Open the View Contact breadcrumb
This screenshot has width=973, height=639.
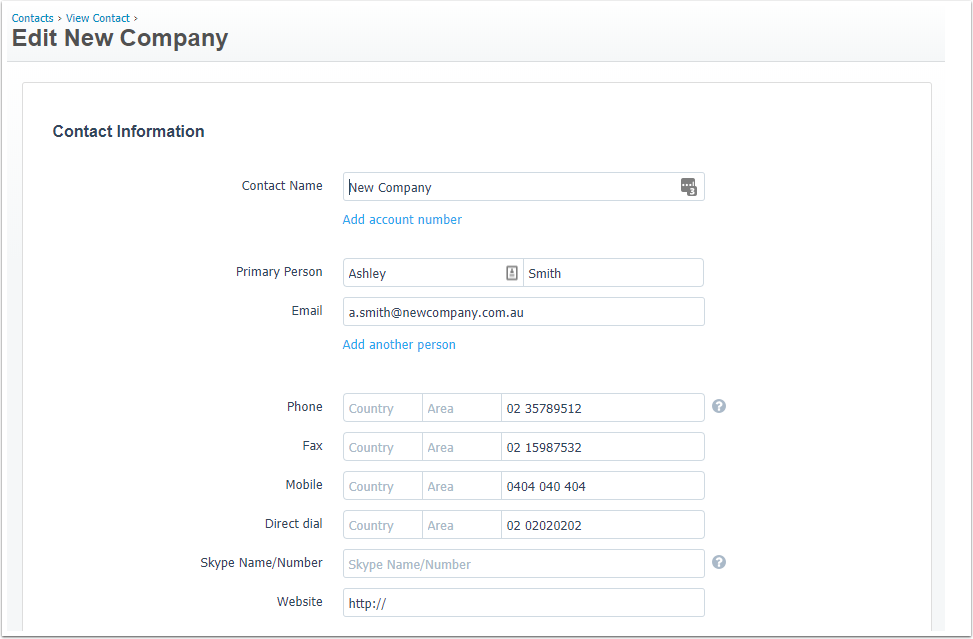click(x=98, y=18)
